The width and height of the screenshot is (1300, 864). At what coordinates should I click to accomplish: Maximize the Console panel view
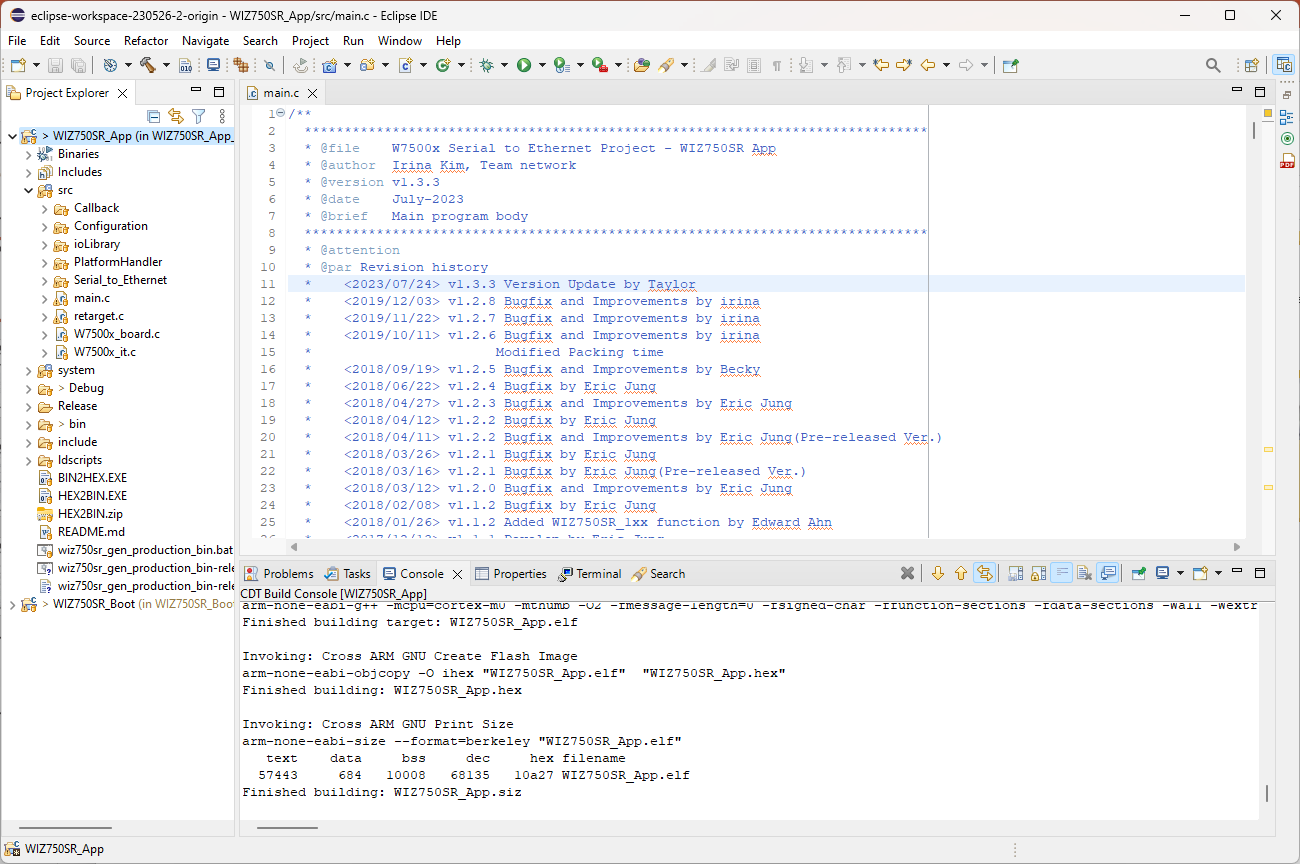pyautogui.click(x=1260, y=572)
